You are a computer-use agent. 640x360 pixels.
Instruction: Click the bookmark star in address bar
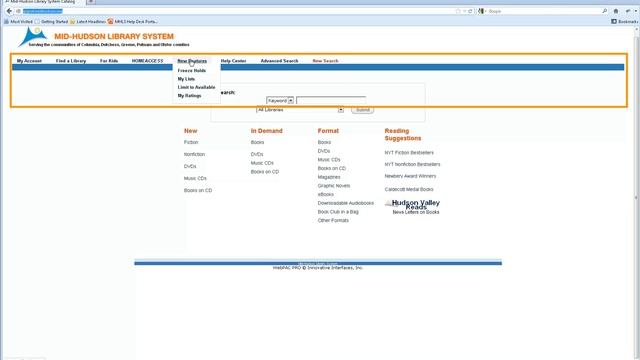(458, 11)
